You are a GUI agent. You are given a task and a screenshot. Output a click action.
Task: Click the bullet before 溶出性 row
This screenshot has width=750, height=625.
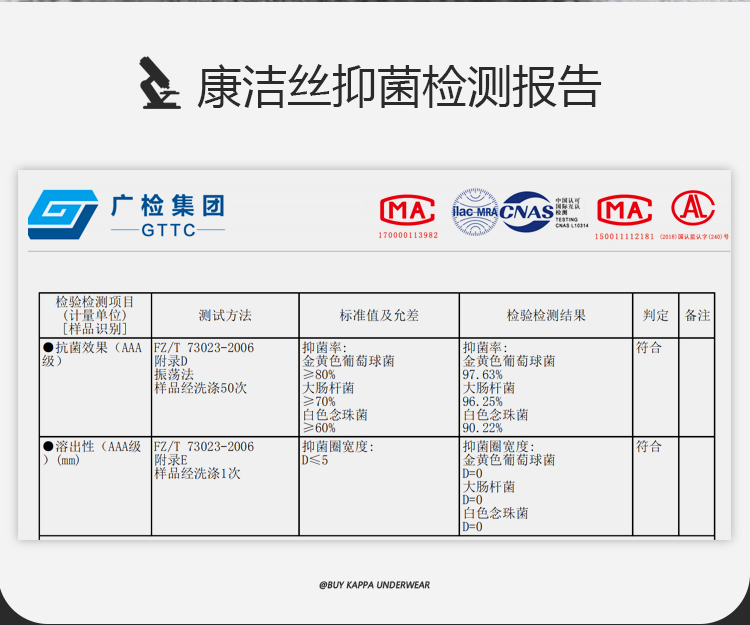(47, 446)
